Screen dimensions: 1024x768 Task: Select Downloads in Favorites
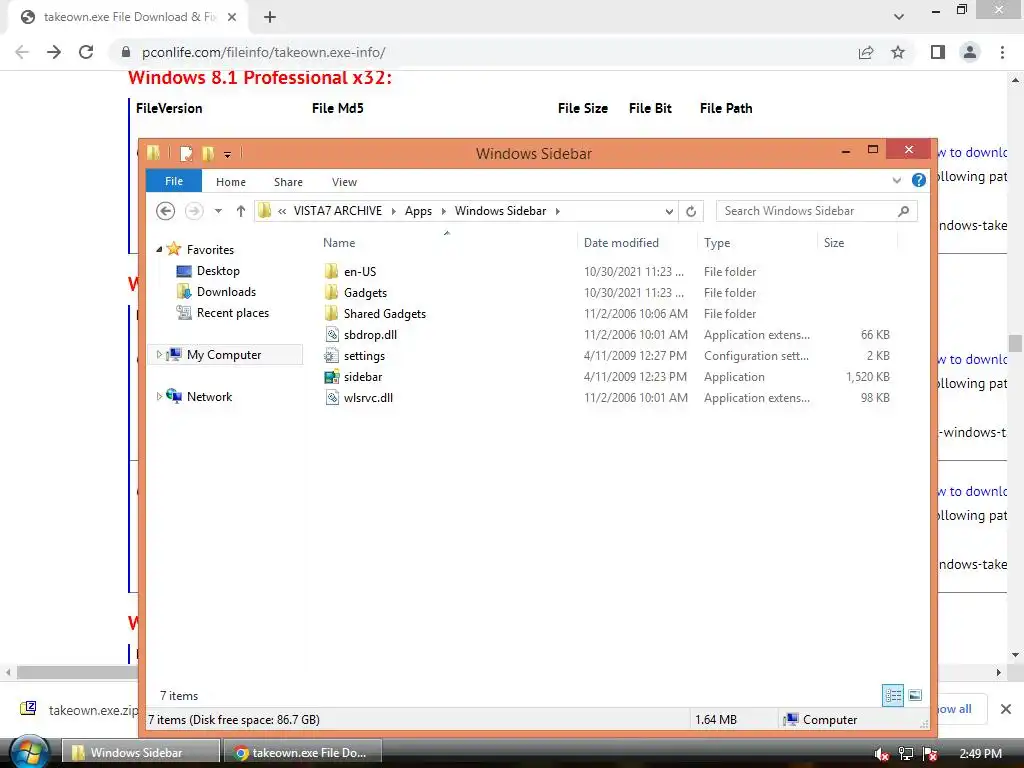click(226, 292)
